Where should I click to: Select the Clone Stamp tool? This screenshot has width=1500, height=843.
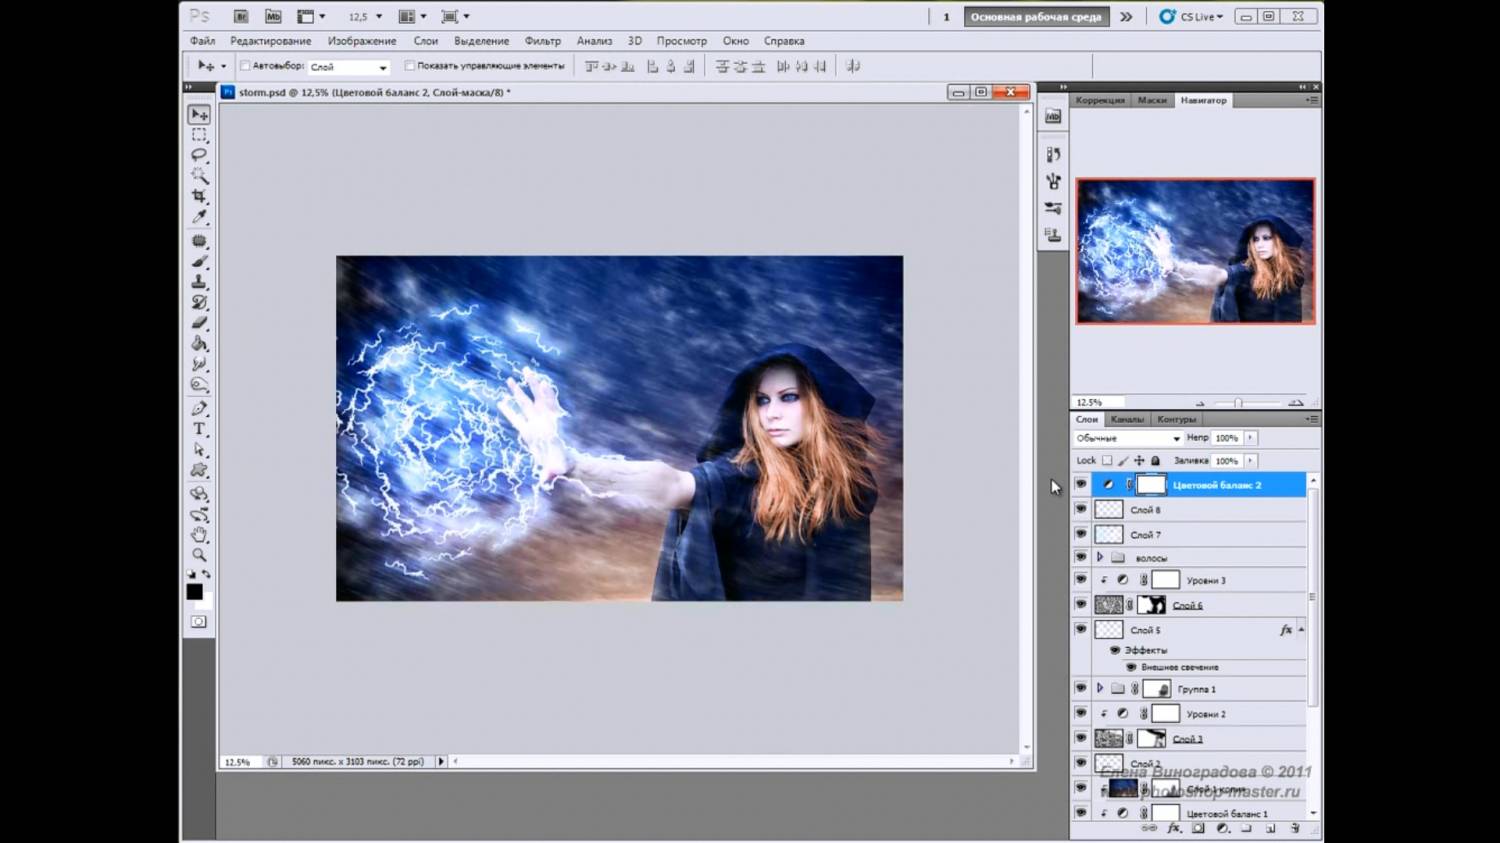(199, 282)
